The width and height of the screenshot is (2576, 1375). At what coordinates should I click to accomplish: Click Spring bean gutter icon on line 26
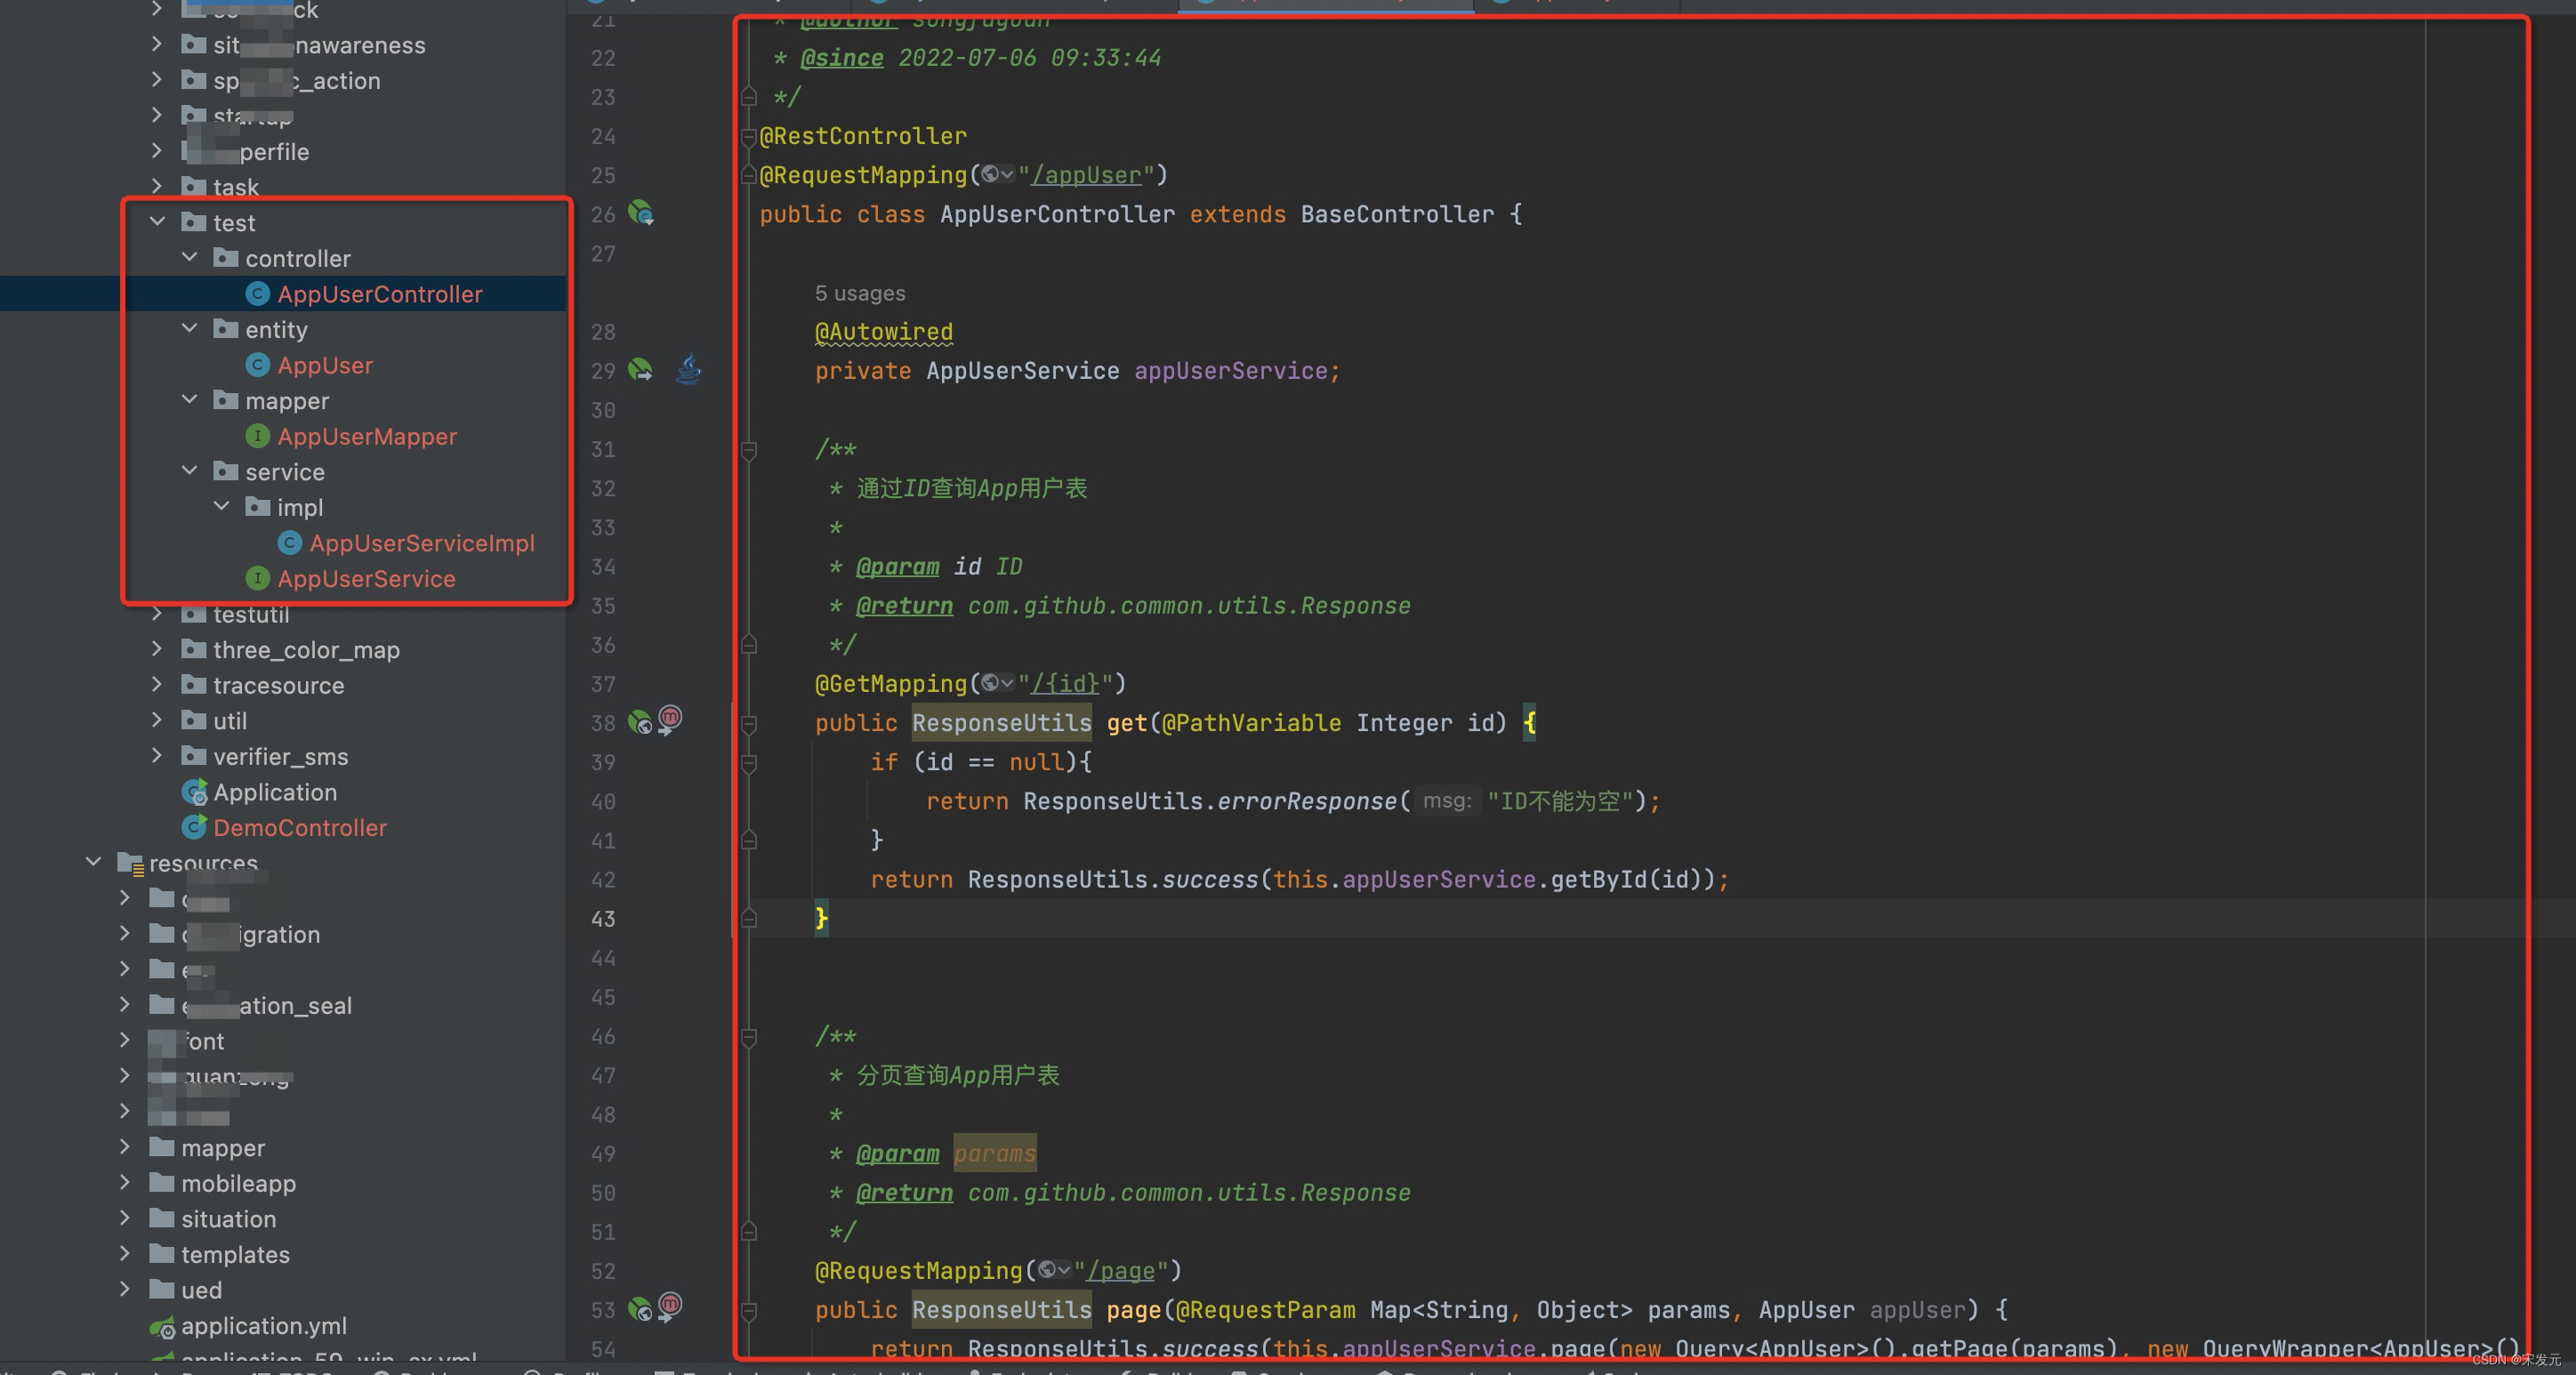(x=641, y=213)
